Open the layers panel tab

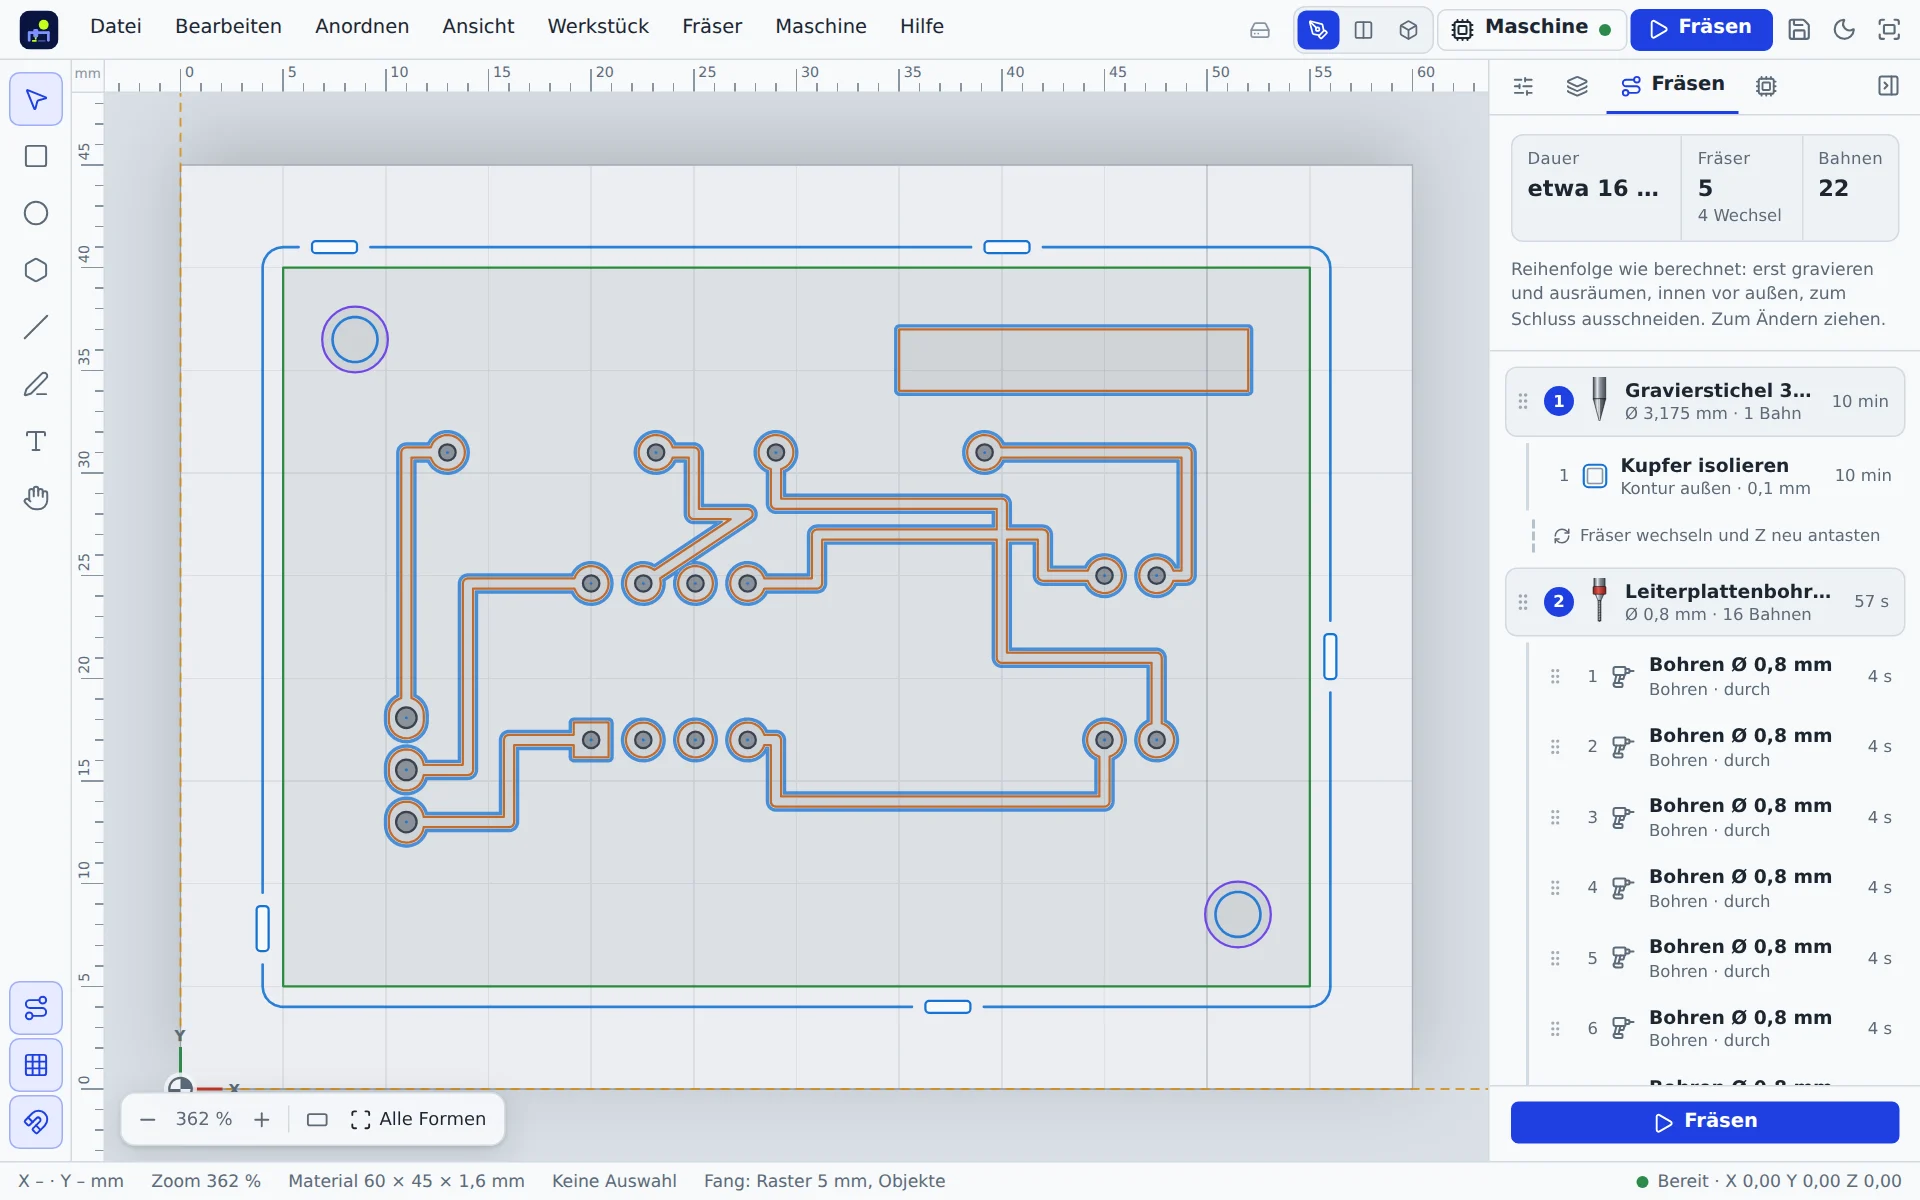[1577, 86]
